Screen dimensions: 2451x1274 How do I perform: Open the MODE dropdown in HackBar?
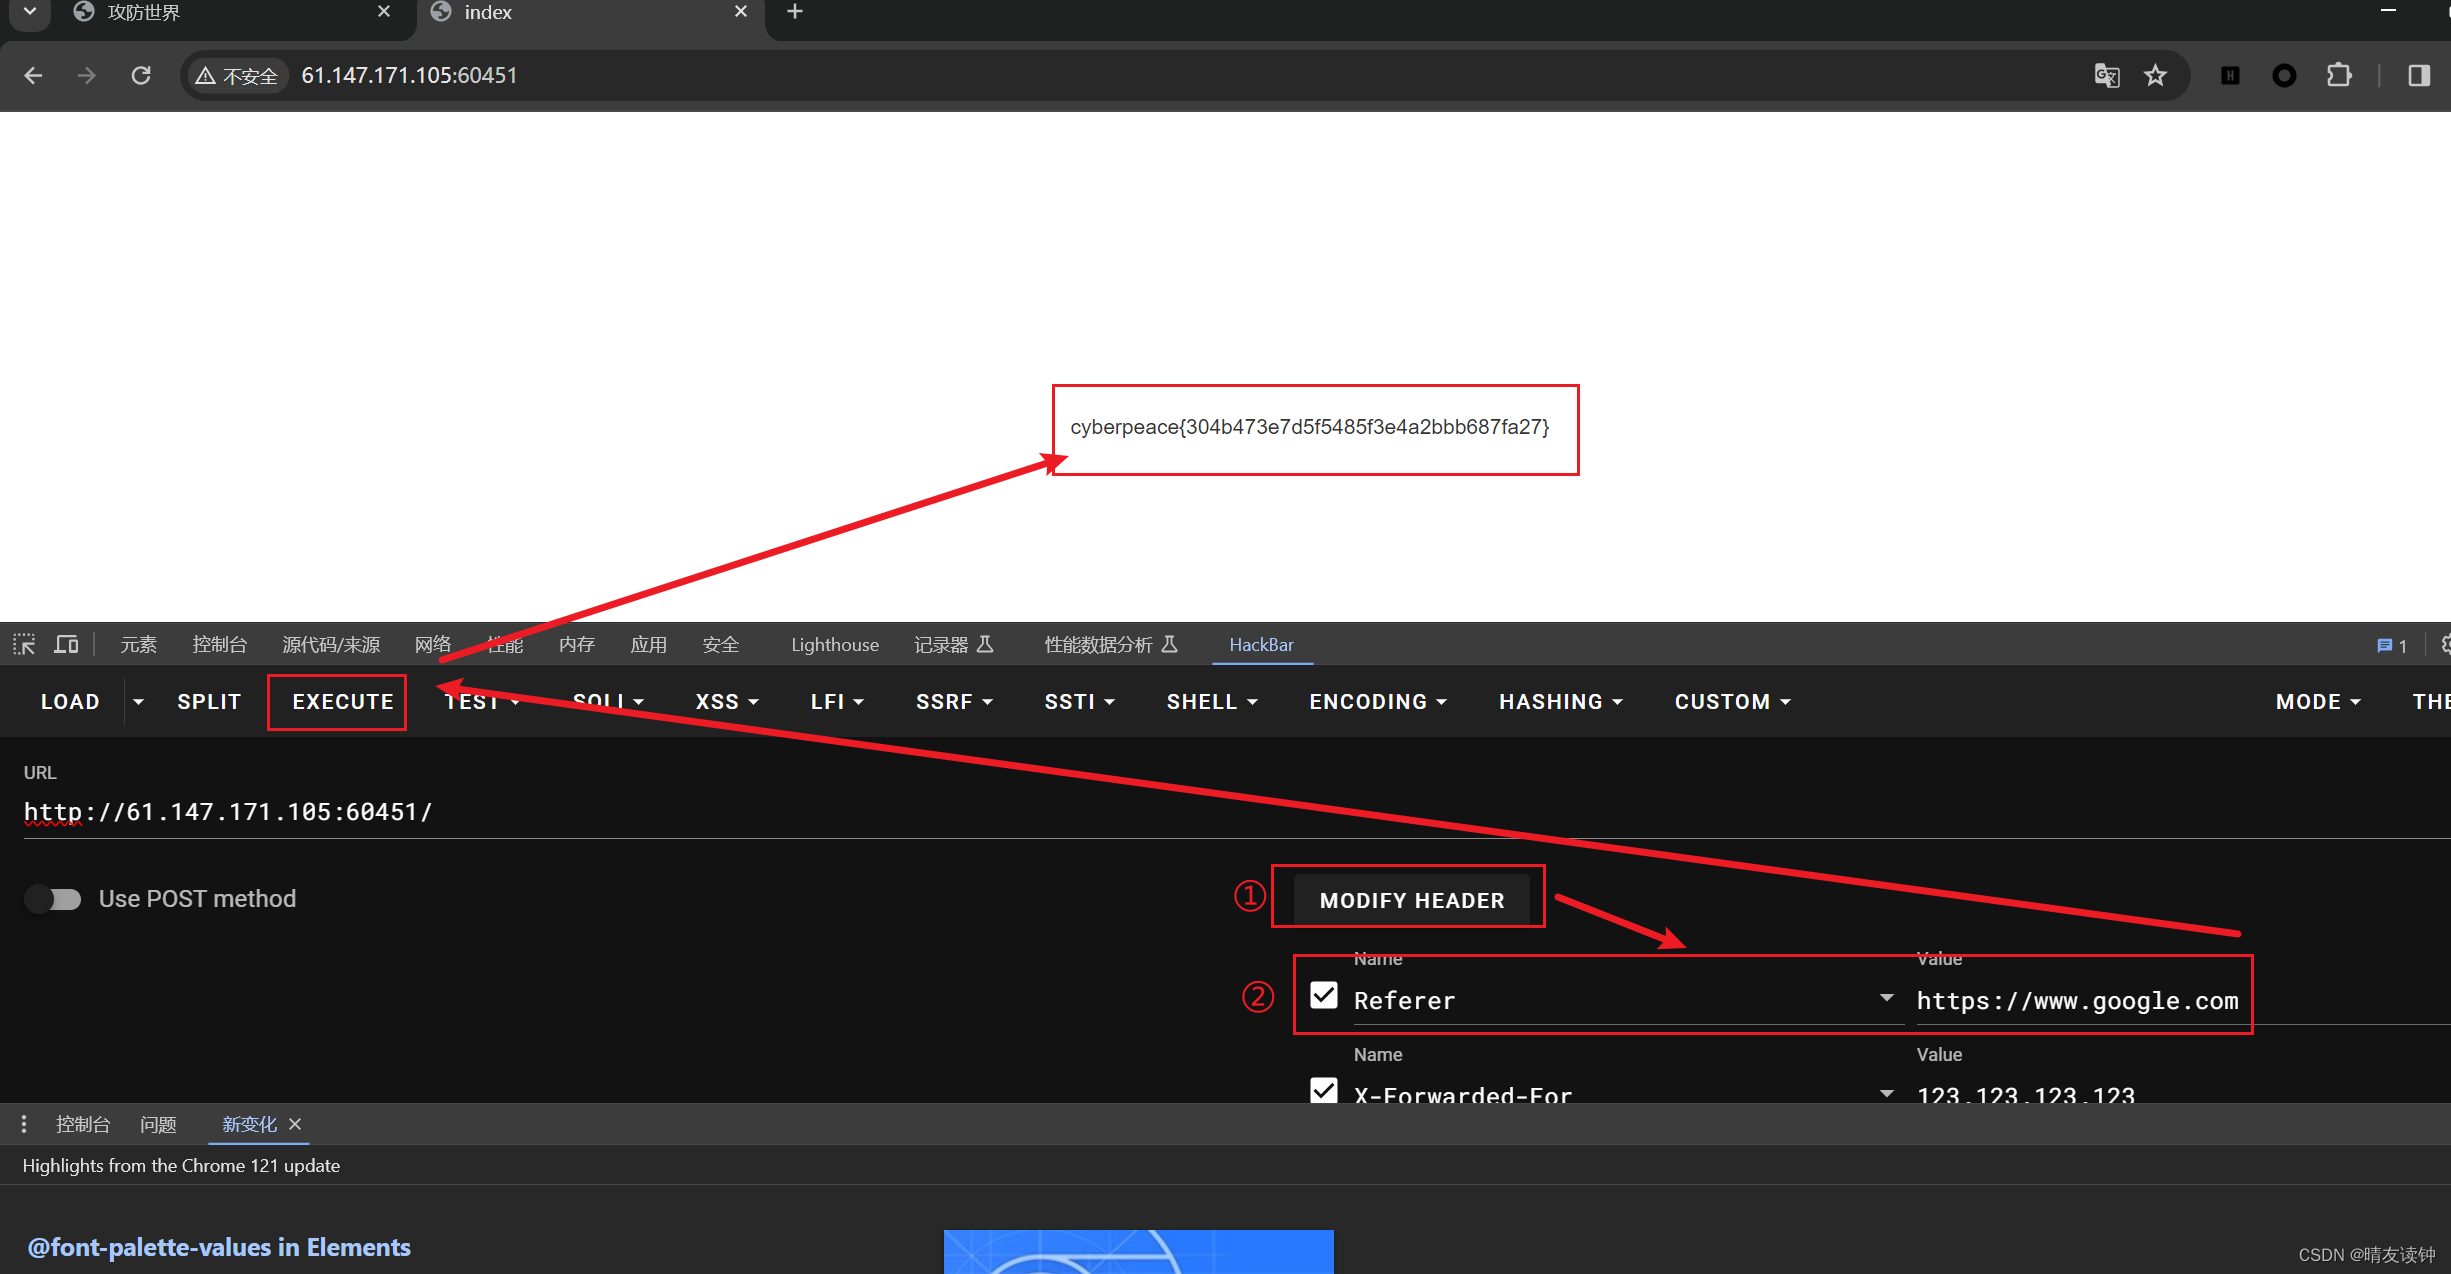pos(2317,701)
